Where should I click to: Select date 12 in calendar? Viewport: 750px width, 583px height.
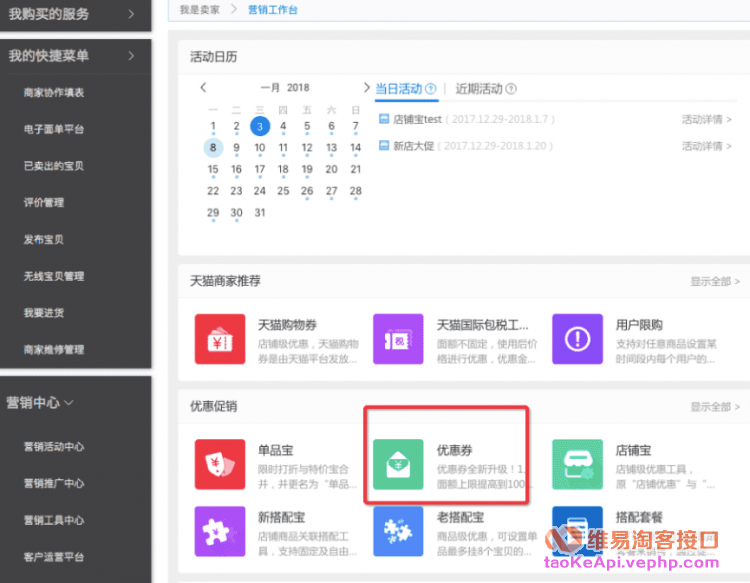pyautogui.click(x=307, y=148)
